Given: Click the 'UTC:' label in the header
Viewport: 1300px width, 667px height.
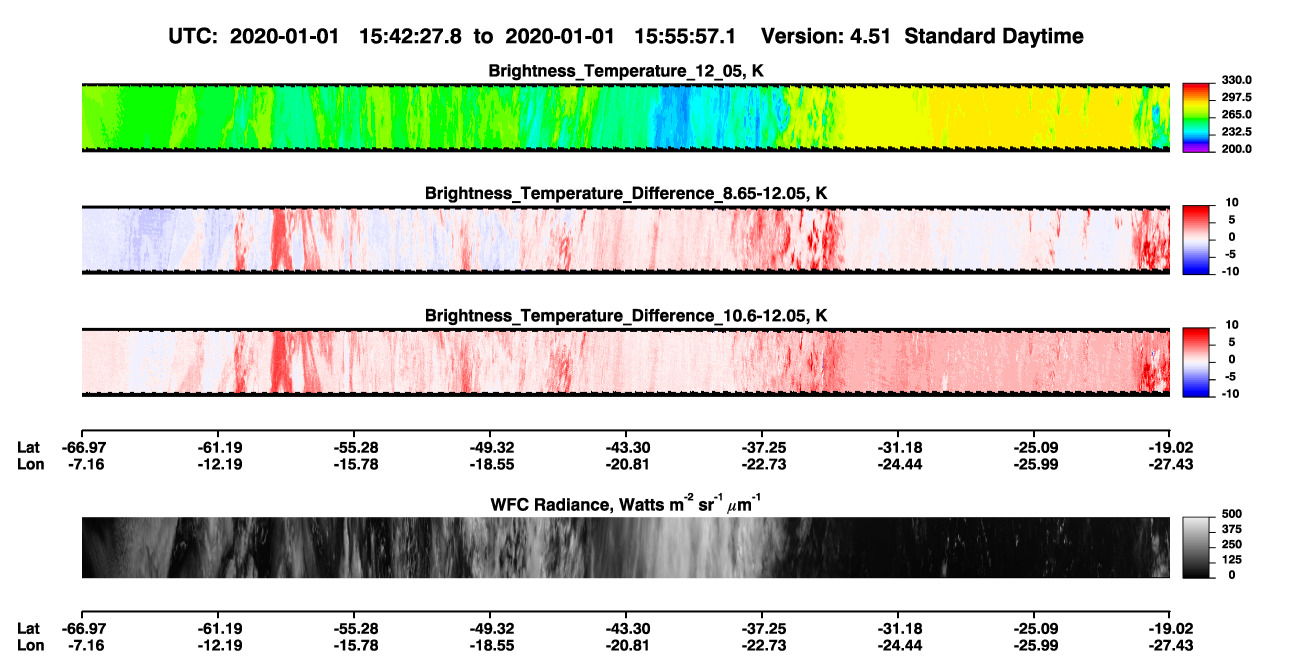Looking at the screenshot, I should coord(194,36).
